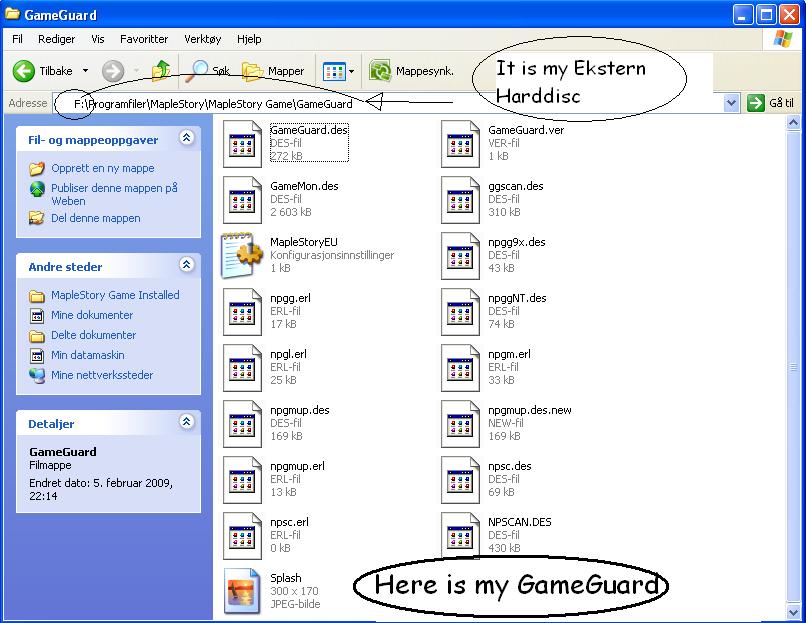Expand the address bar dropdown arrow
The height and width of the screenshot is (623, 806).
pos(731,103)
